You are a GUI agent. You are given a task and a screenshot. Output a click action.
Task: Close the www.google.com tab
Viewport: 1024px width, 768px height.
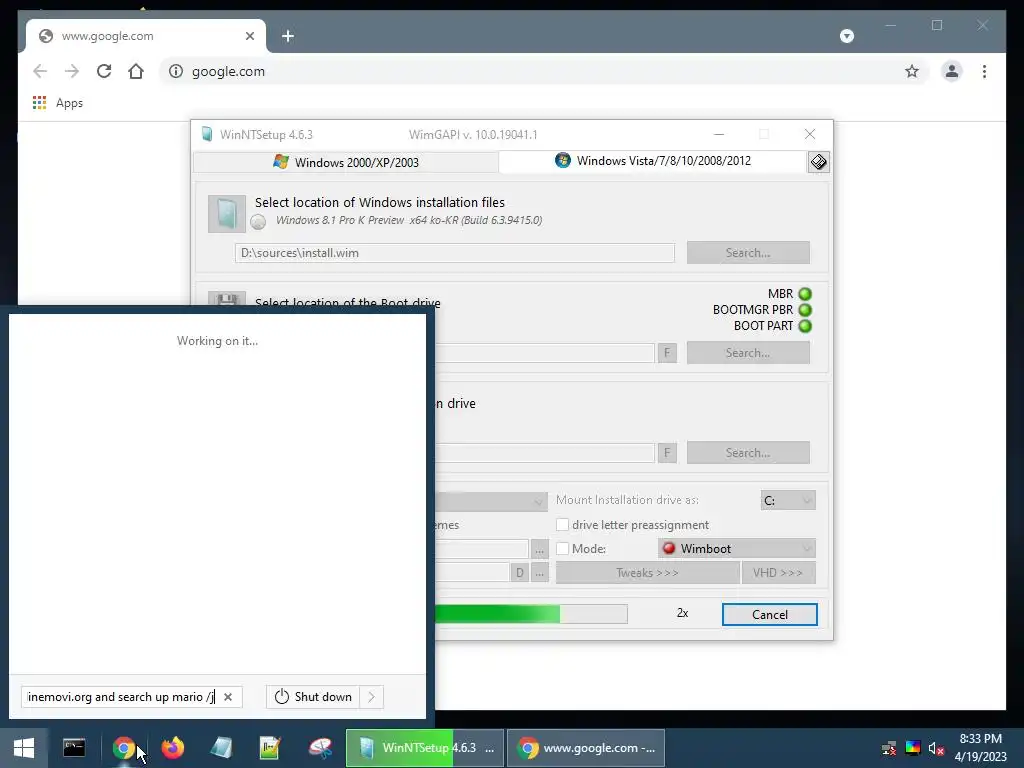coord(249,36)
